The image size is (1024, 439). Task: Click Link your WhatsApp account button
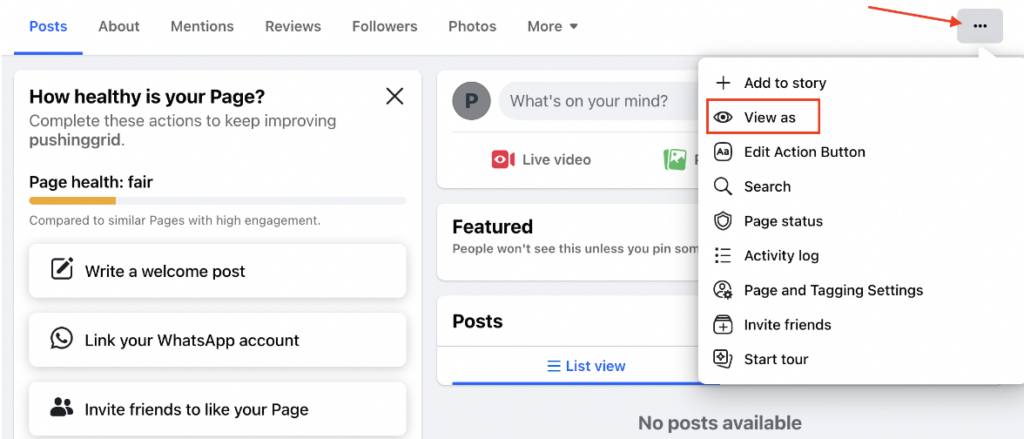(x=217, y=340)
